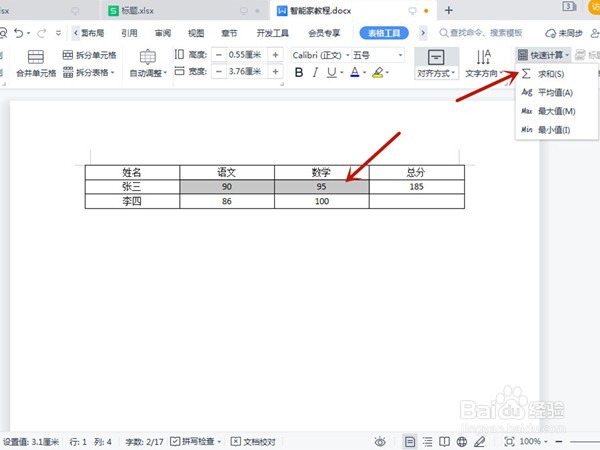Screen dimensions: 600x450
Task: Click Quick Calculate (快速计算) button
Action: point(543,55)
